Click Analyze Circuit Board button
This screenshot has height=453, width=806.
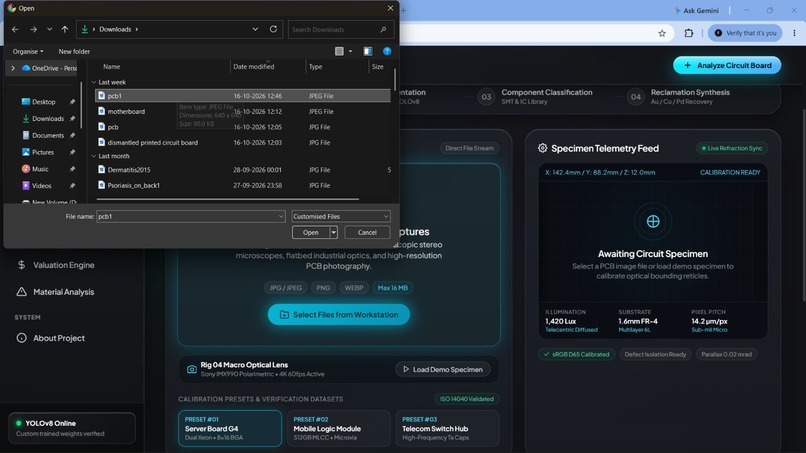(x=727, y=65)
